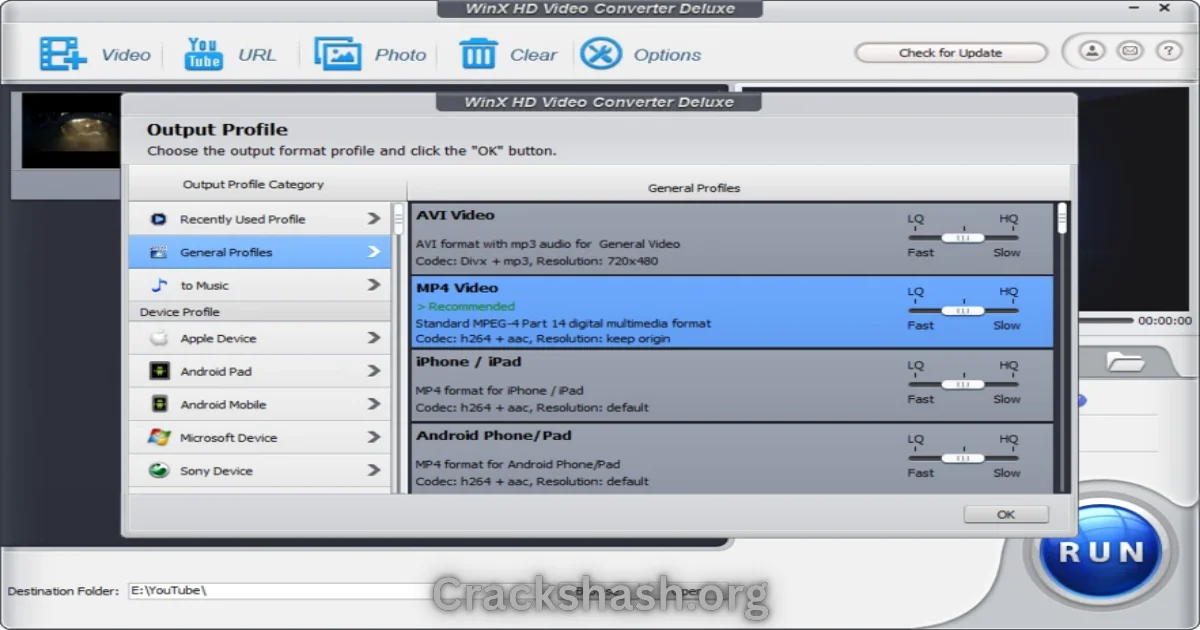1200x630 pixels.
Task: Select Android Mobile category label
Action: [223, 404]
